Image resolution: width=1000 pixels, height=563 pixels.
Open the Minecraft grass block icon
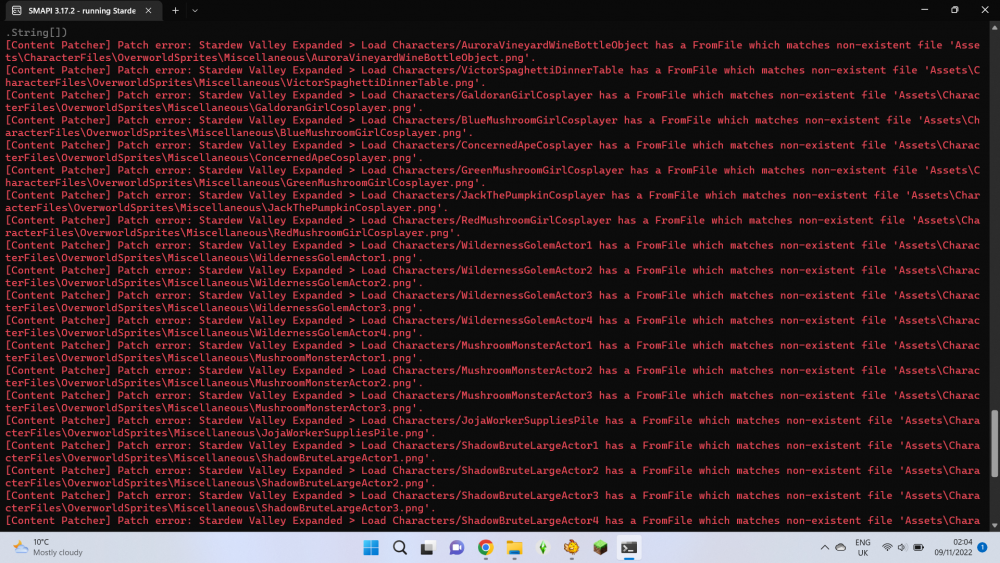coord(600,547)
